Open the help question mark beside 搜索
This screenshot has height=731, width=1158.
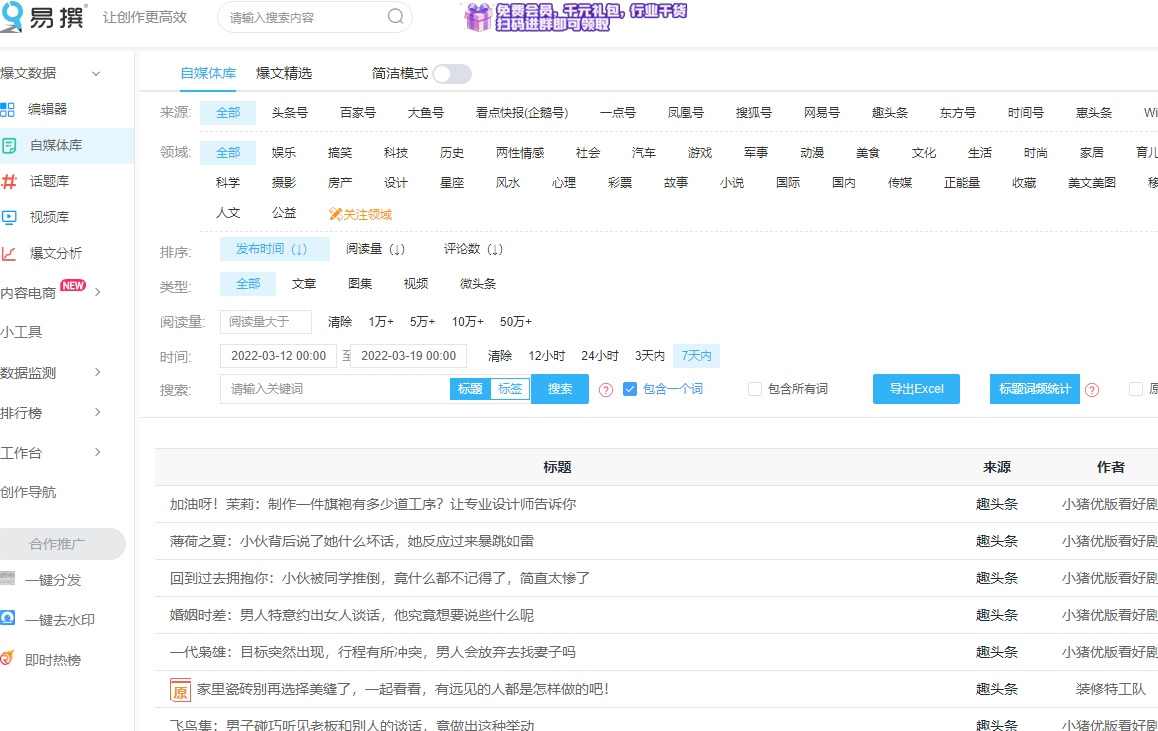click(605, 390)
